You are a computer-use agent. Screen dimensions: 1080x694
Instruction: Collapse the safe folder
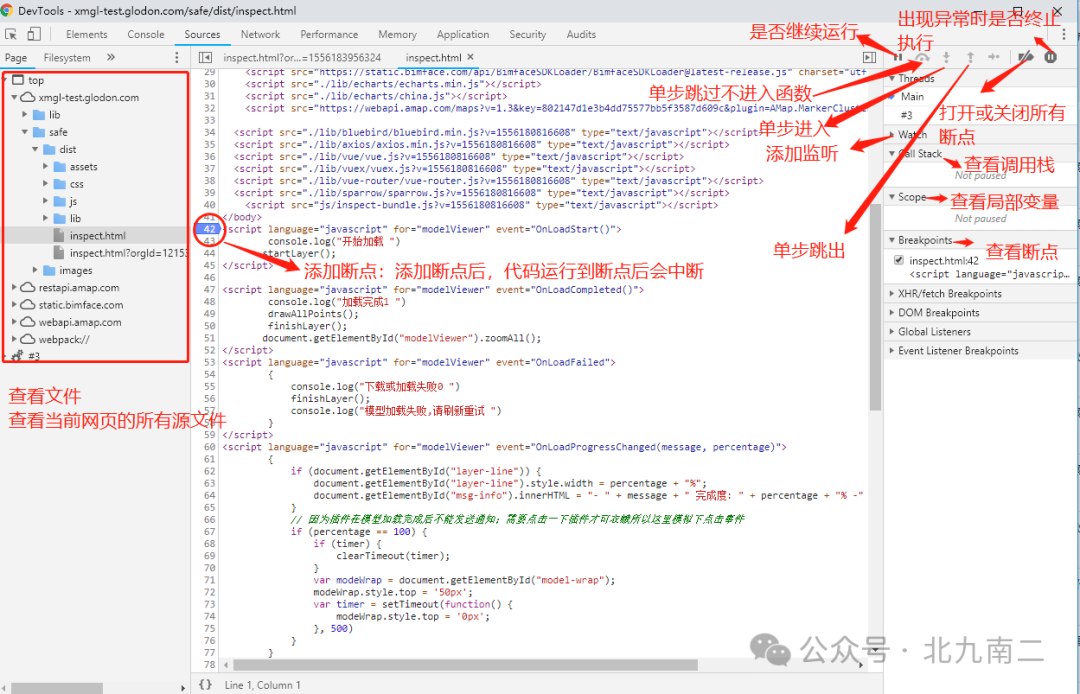coord(25,132)
